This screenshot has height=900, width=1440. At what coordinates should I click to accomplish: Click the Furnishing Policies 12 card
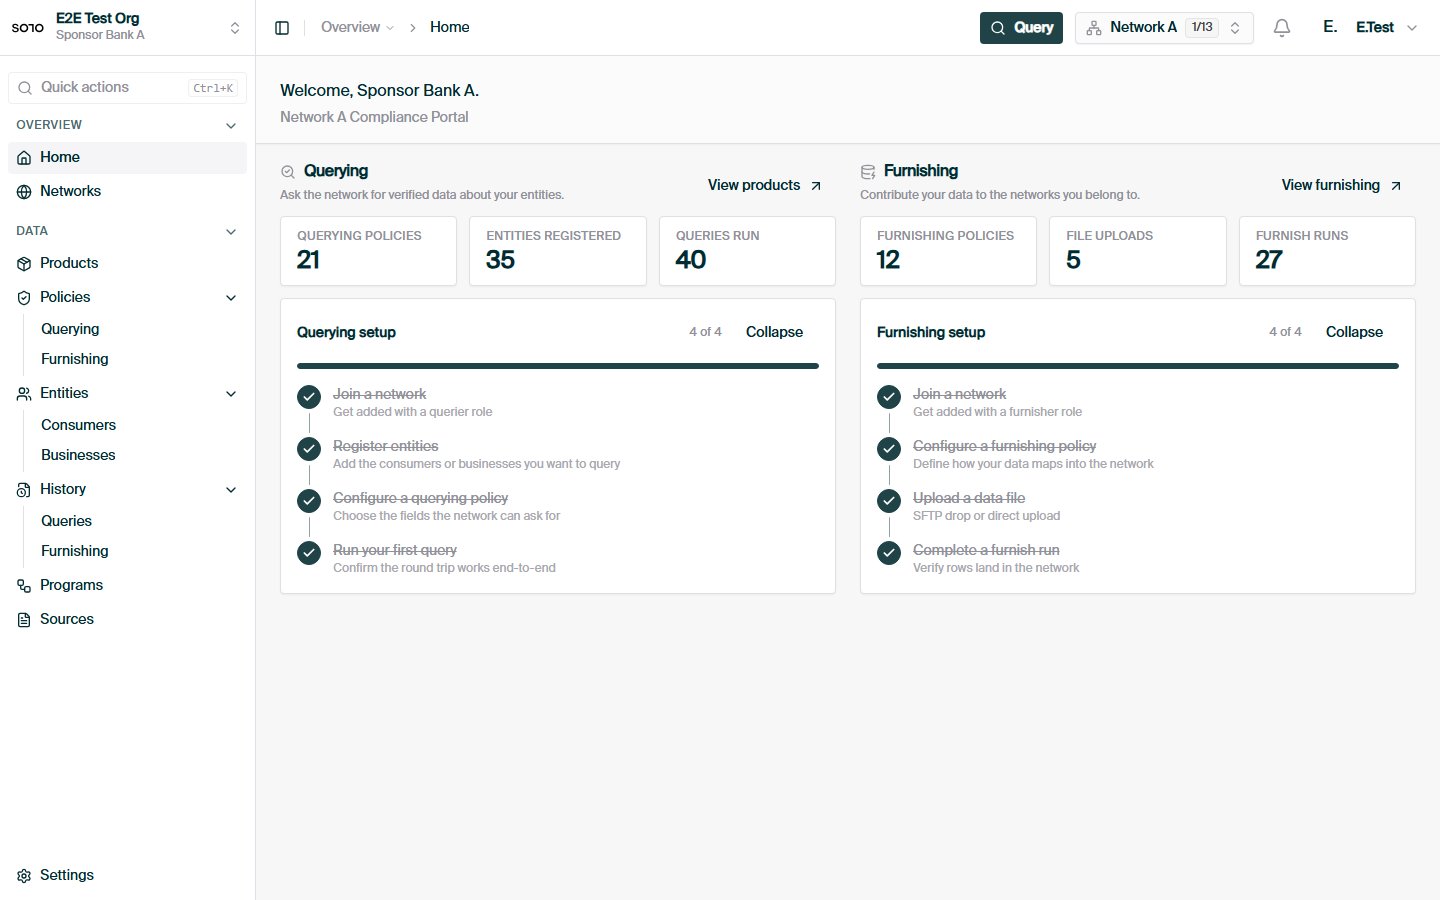[948, 251]
